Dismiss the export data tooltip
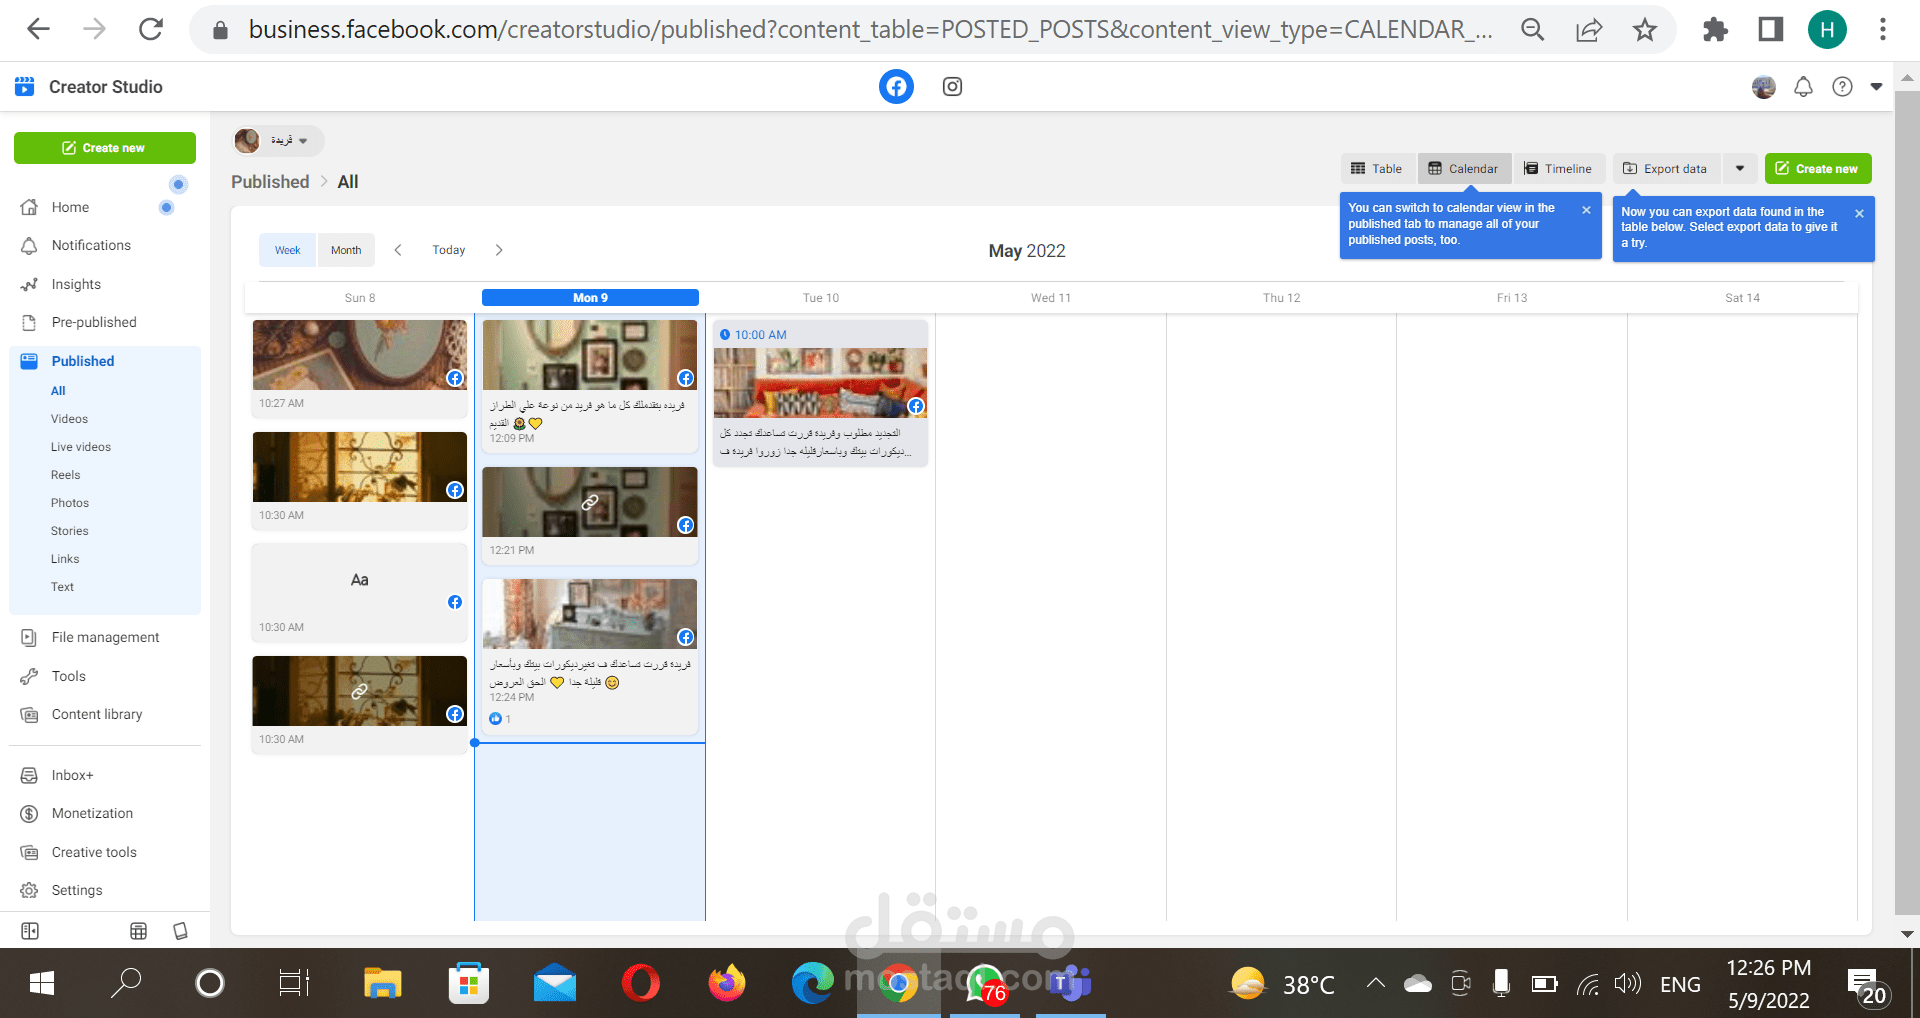 tap(1859, 213)
